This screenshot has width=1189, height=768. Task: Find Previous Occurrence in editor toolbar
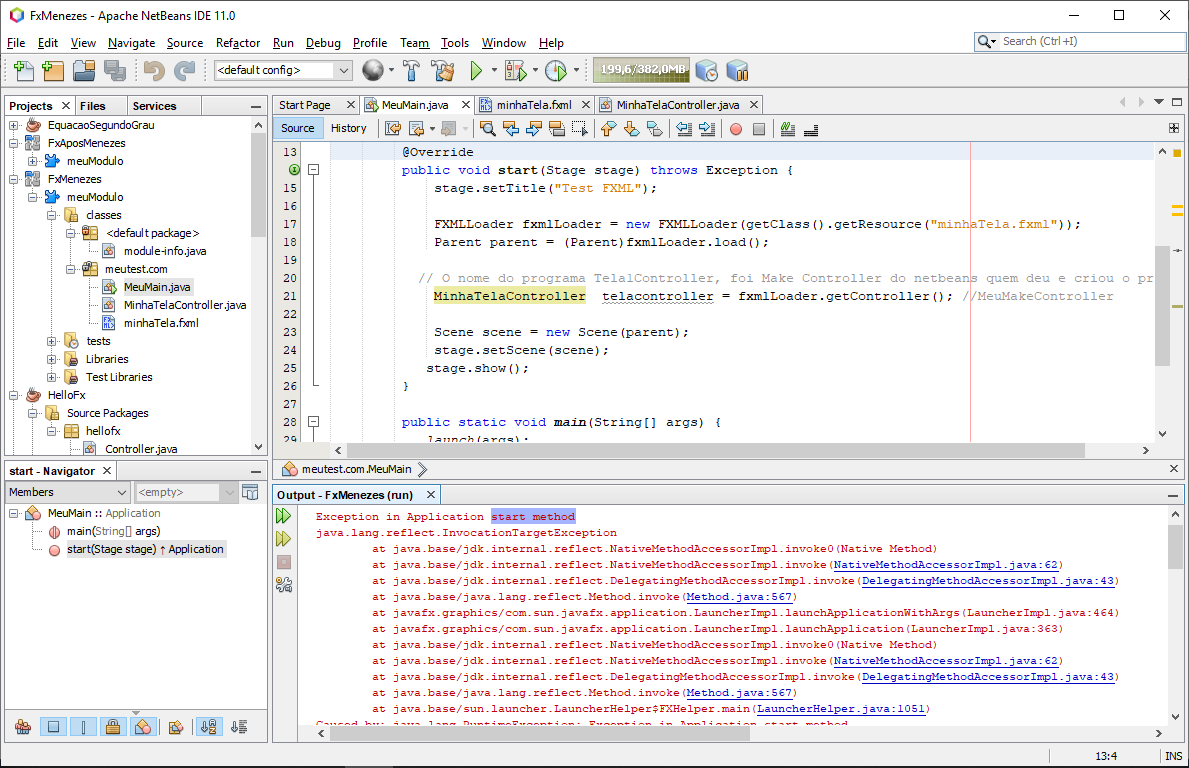511,129
